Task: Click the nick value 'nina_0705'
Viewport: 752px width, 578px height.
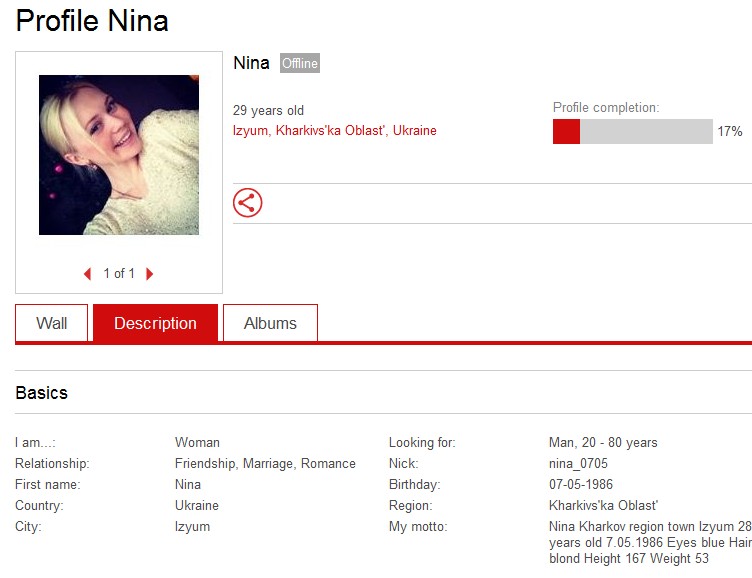Action: (x=578, y=463)
